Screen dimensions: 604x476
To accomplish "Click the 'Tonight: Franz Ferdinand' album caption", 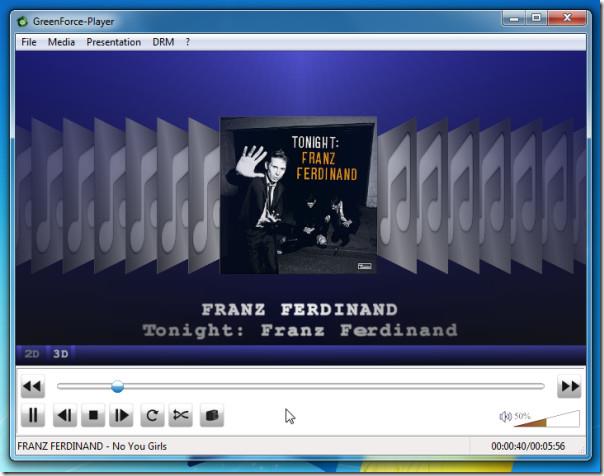I will click(x=300, y=330).
